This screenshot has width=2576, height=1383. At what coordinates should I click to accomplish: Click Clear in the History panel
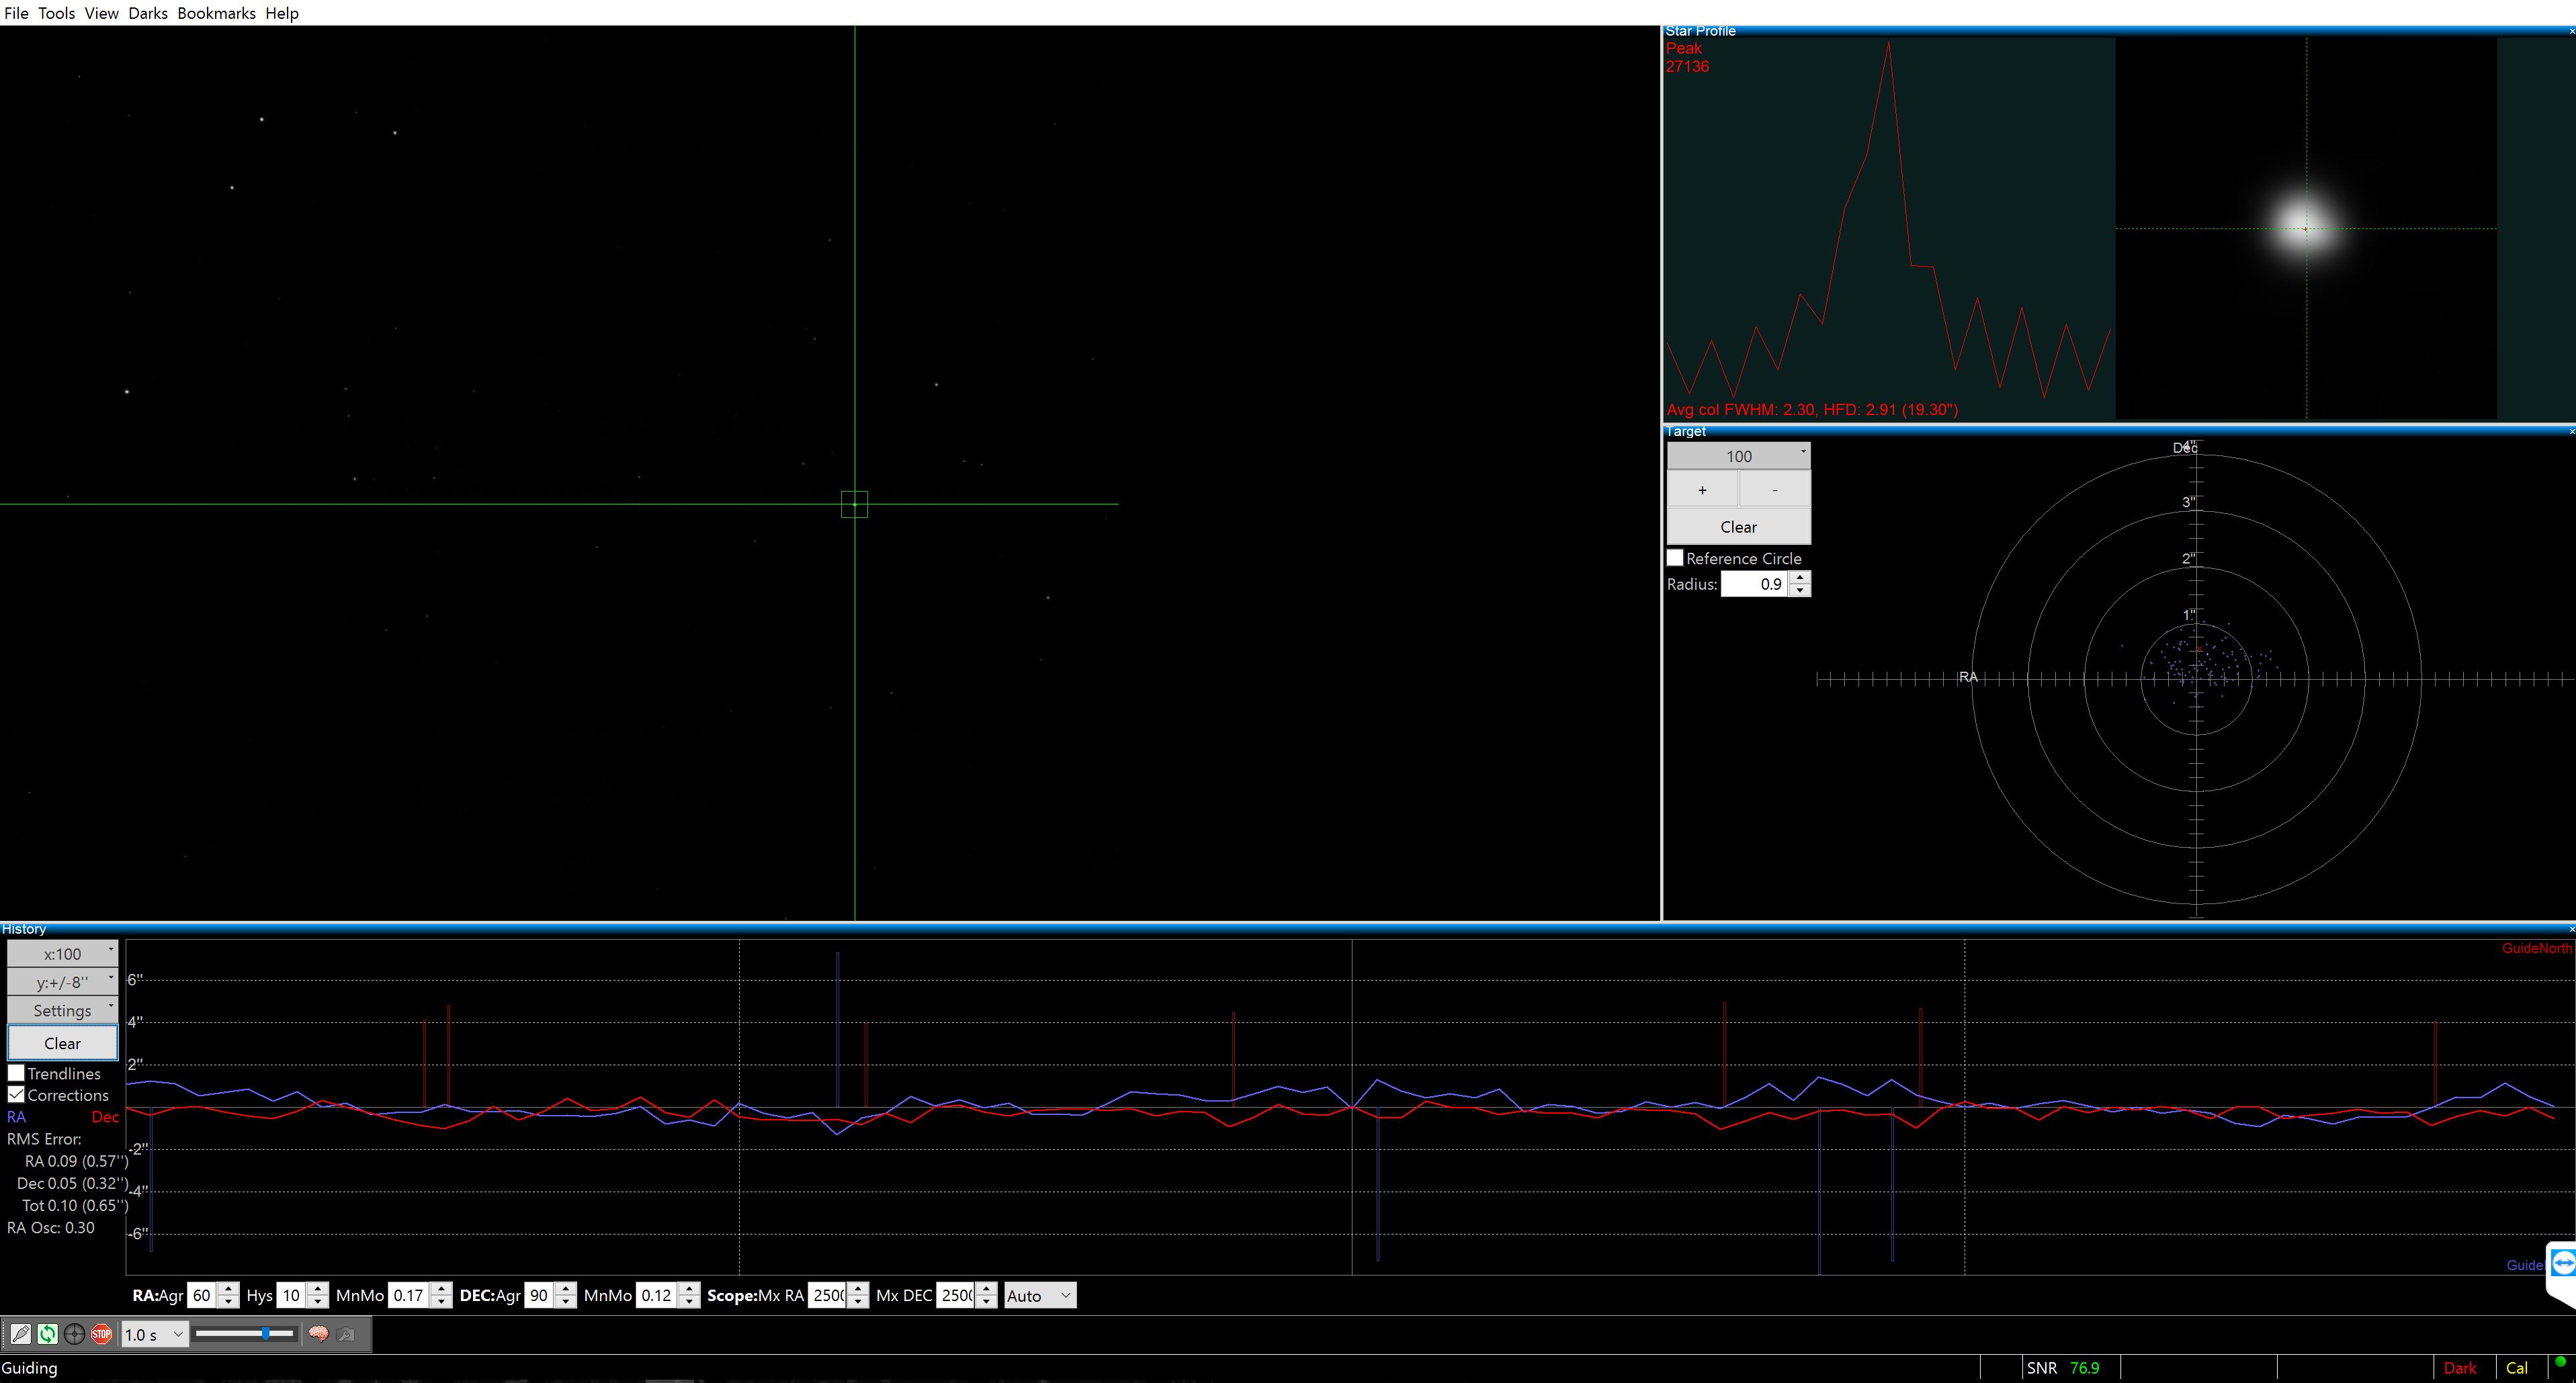tap(62, 1043)
